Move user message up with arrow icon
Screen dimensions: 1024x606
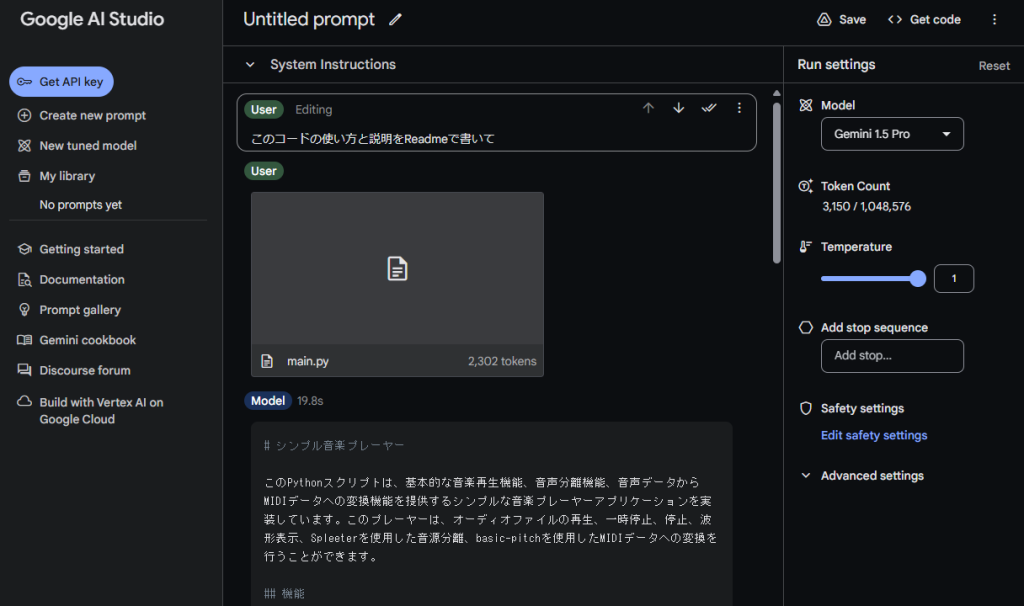[648, 108]
